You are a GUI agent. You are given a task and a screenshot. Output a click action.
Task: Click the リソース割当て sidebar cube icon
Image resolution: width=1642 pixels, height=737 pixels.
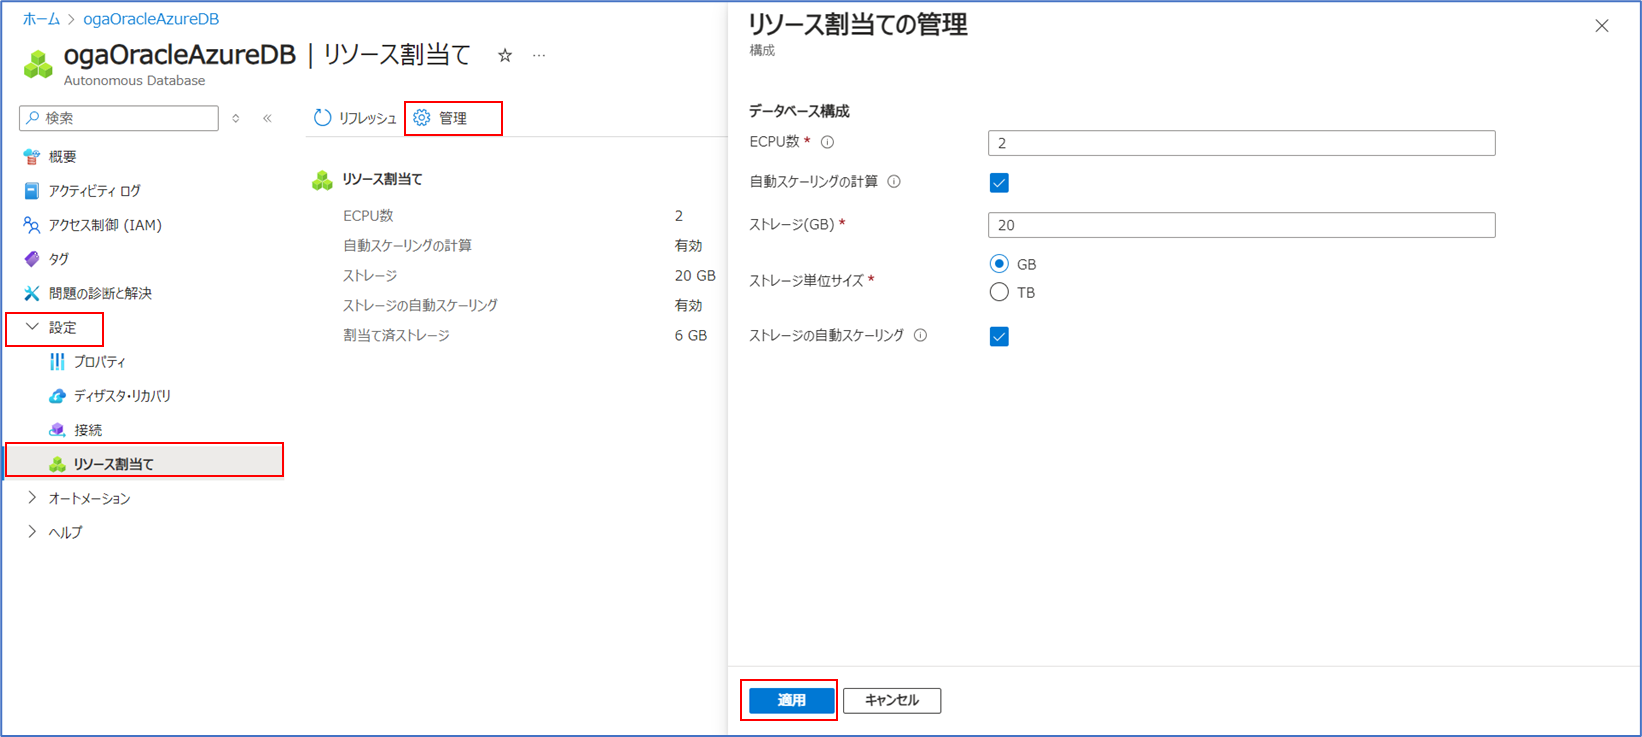point(57,464)
